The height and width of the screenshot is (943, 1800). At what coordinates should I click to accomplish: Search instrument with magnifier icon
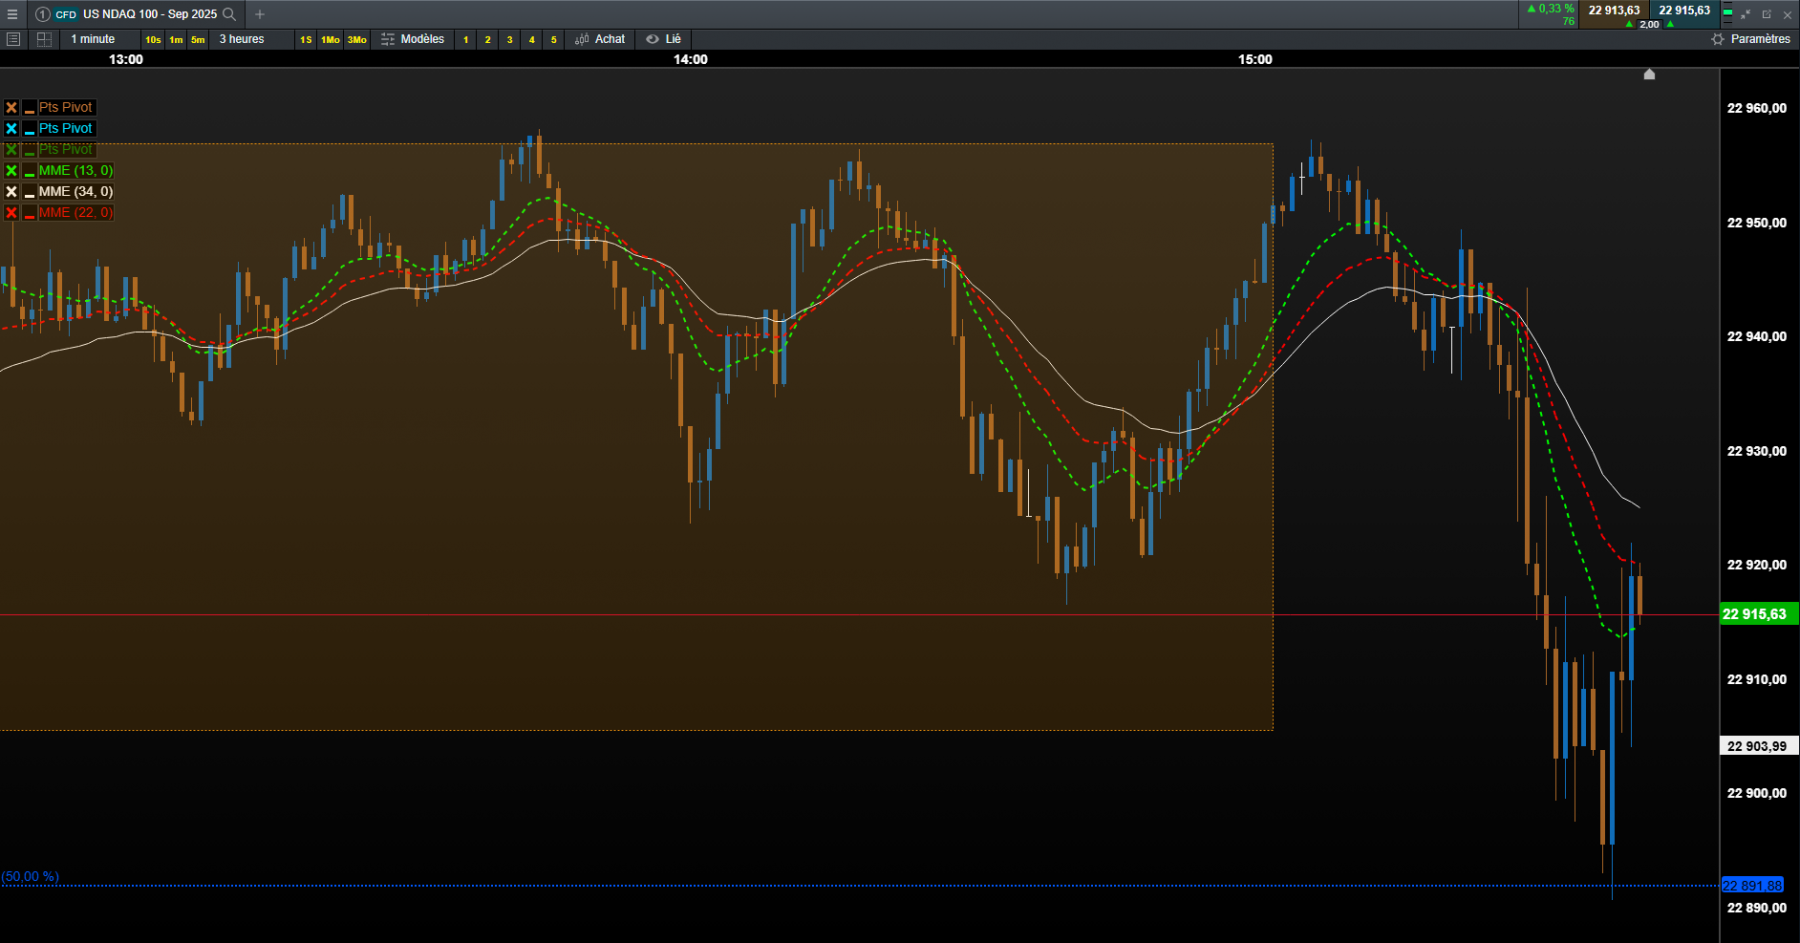[229, 14]
